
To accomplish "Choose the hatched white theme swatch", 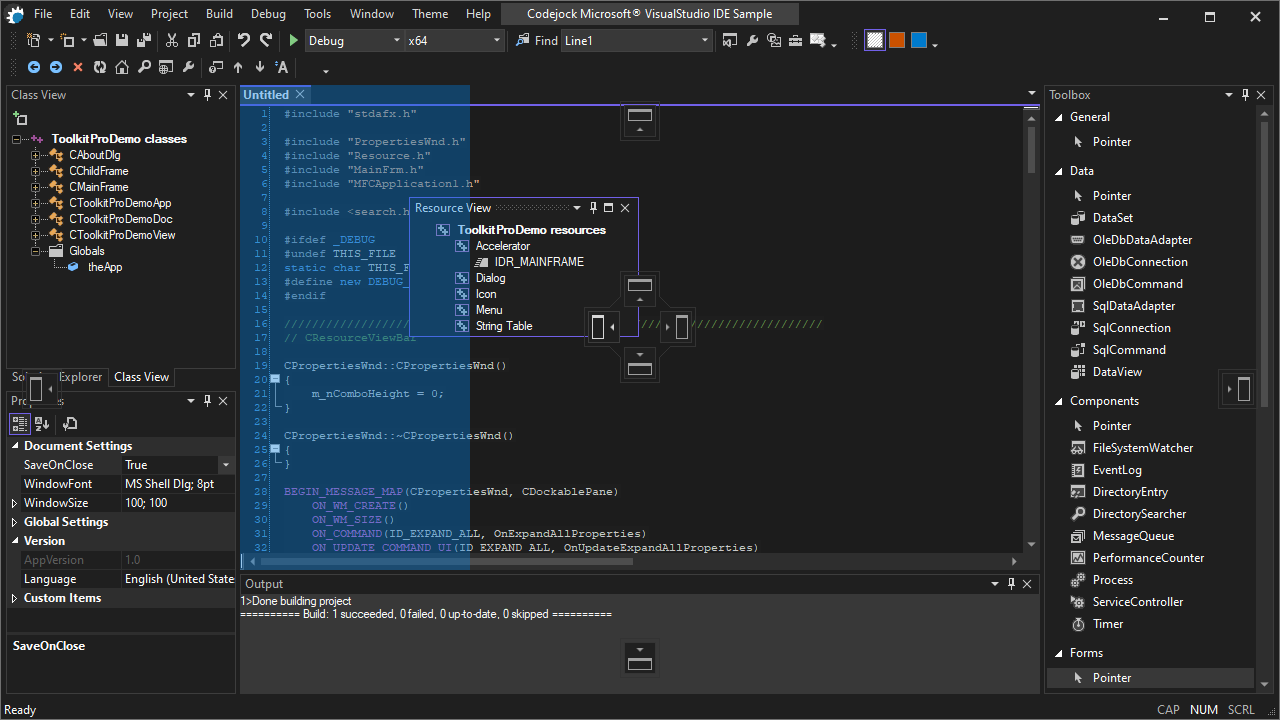I will point(875,41).
